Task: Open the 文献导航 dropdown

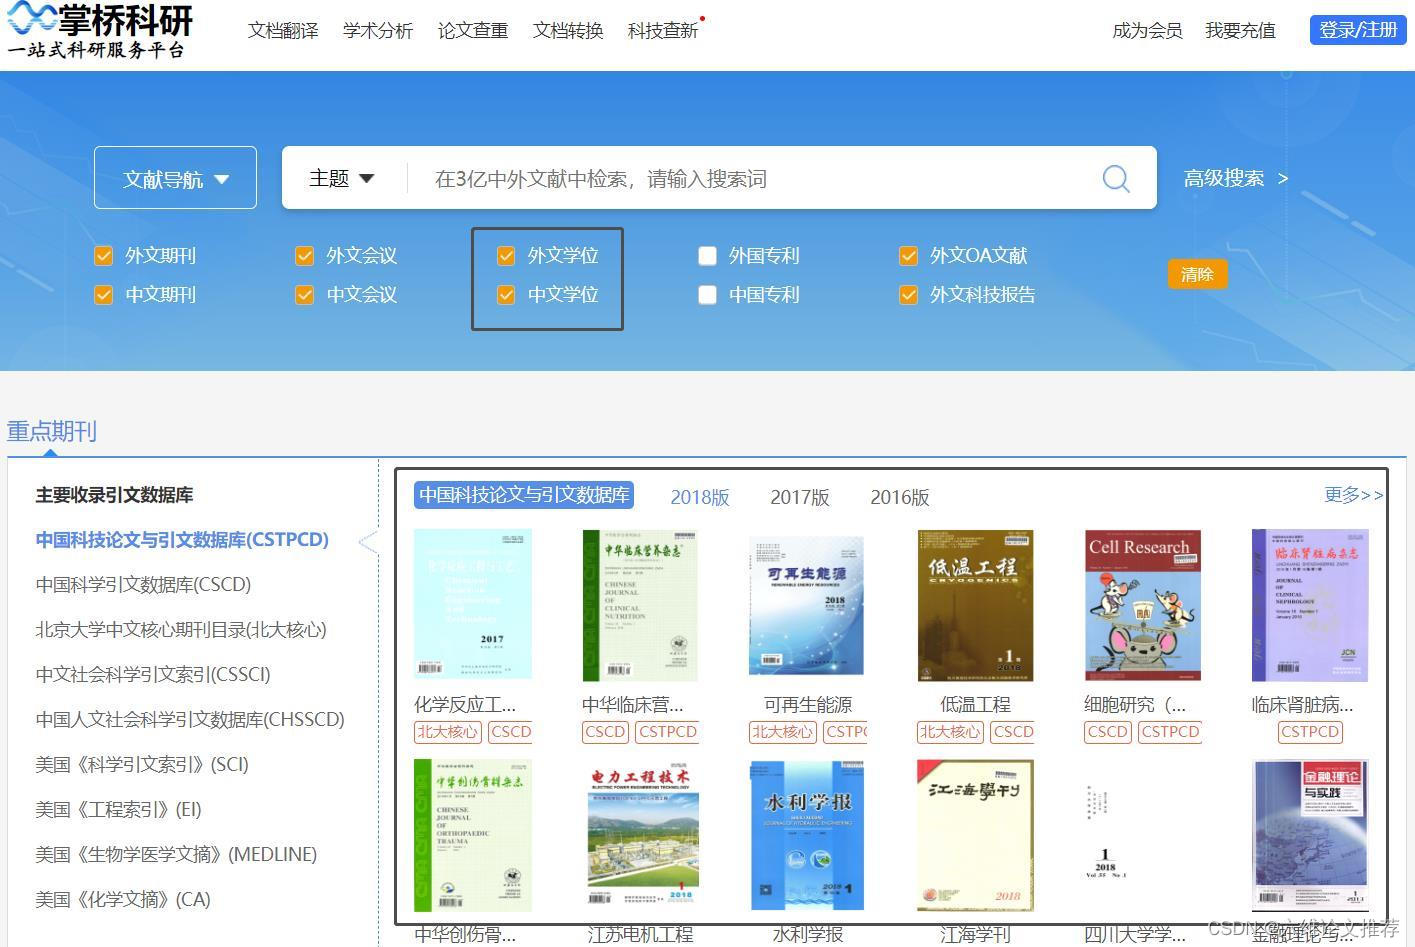Action: (176, 178)
